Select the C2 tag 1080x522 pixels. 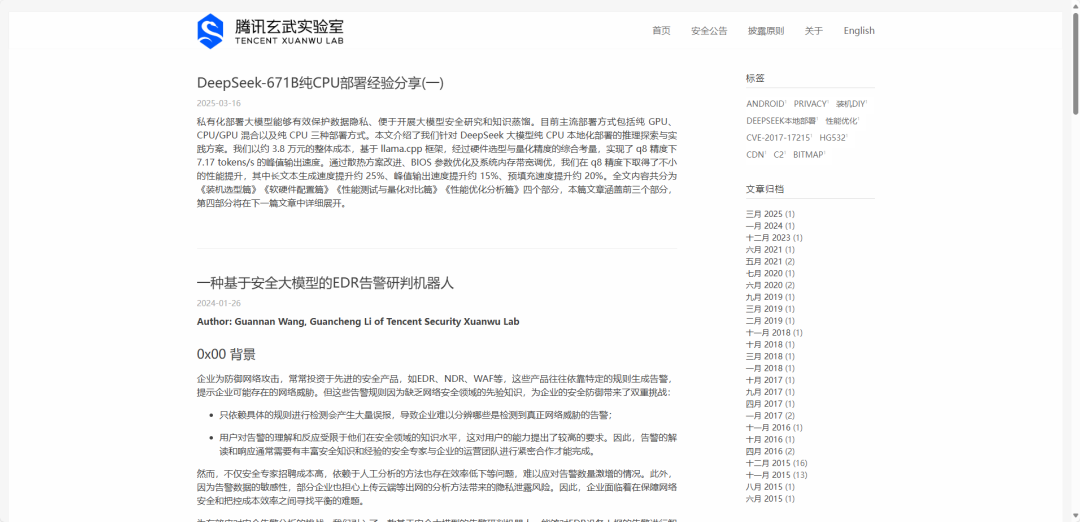pos(779,155)
